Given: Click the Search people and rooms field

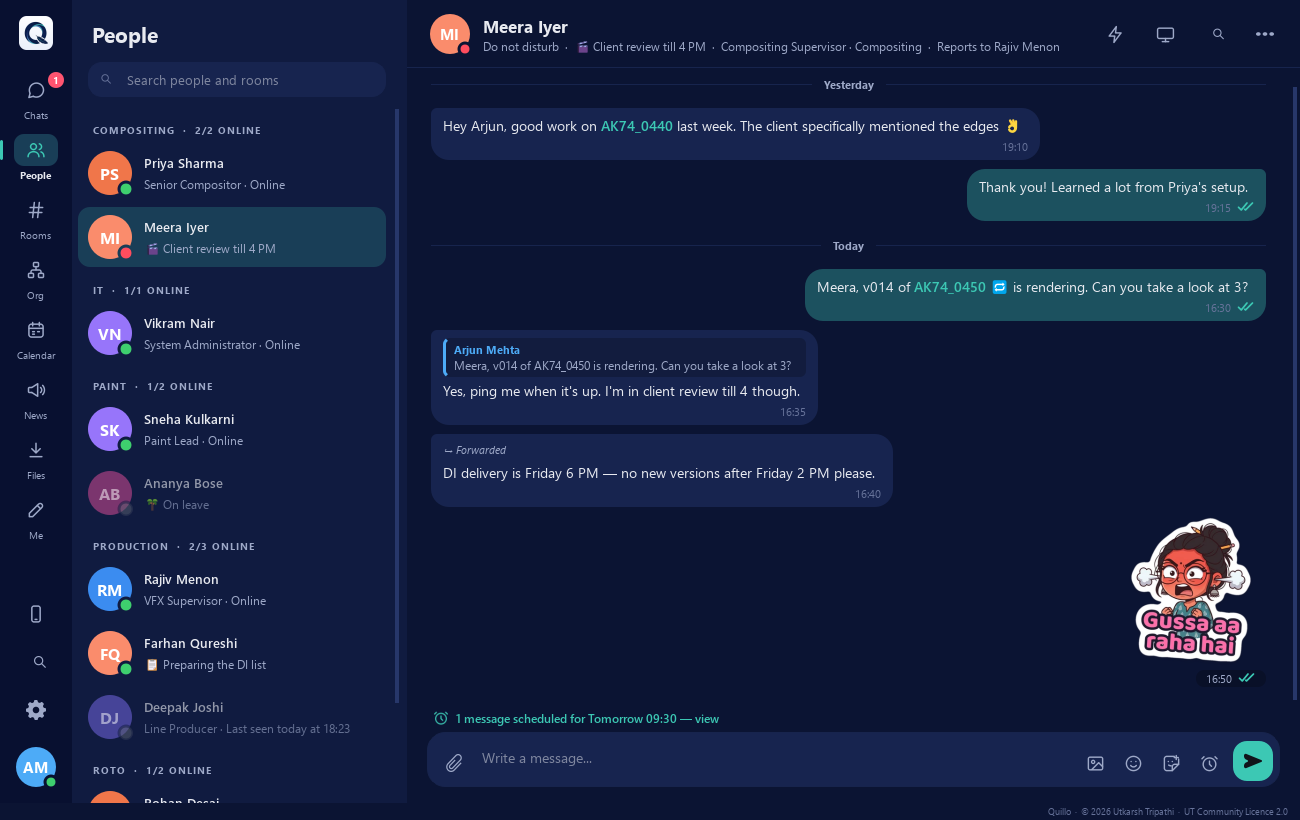Looking at the screenshot, I should tap(237, 80).
